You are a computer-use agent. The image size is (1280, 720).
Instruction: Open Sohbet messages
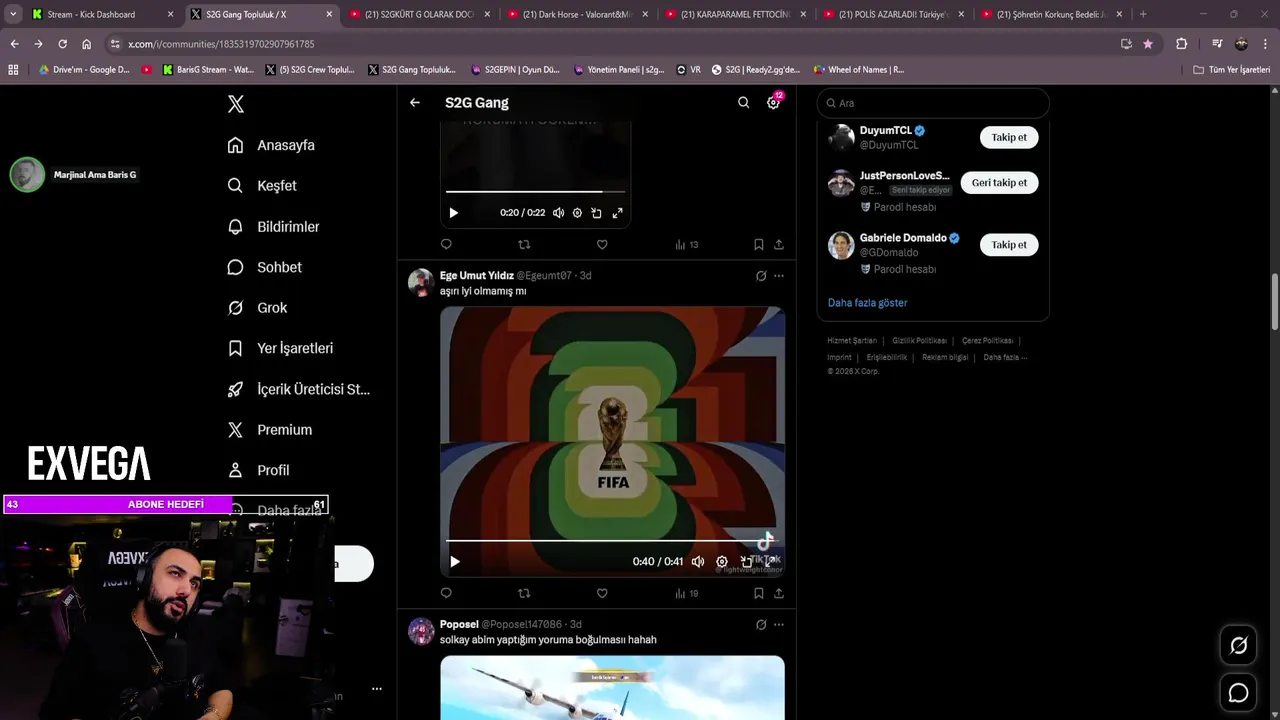[x=264, y=267]
